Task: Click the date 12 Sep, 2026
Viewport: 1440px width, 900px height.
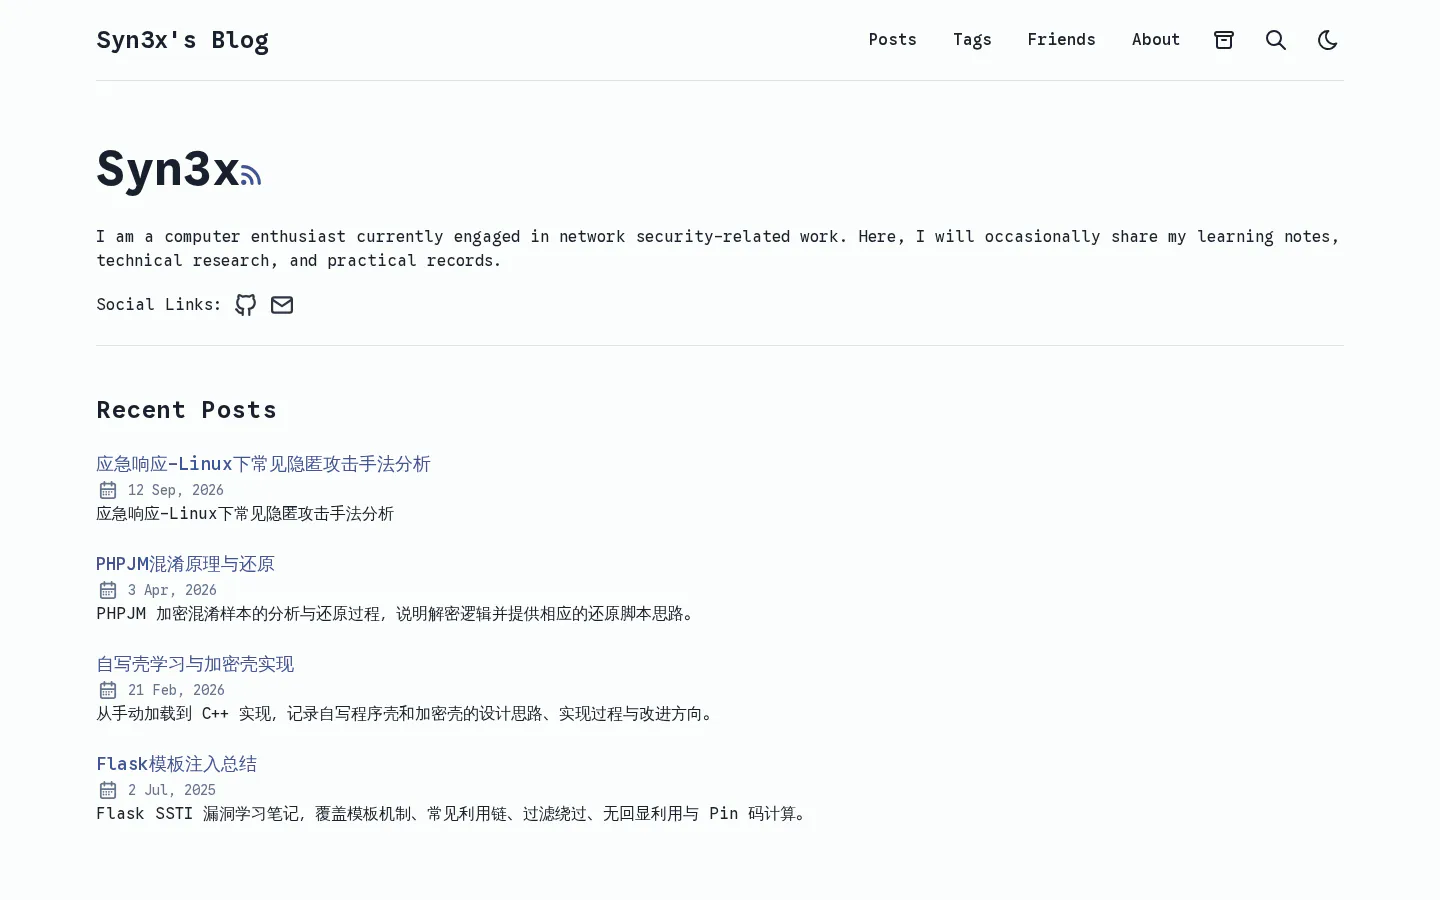Action: [176, 490]
